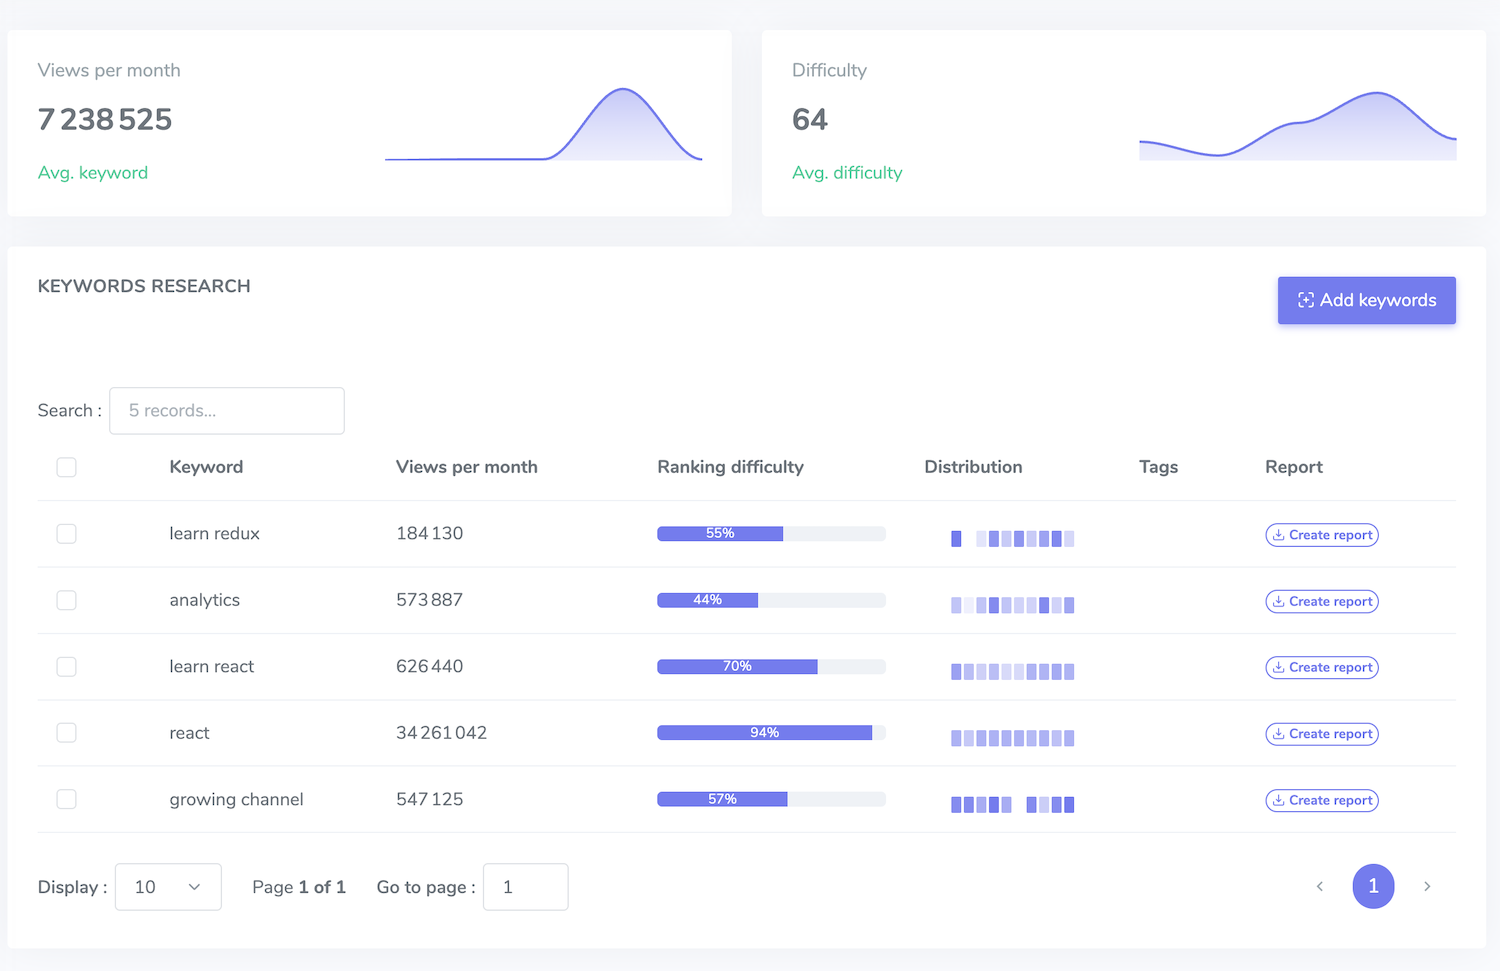This screenshot has height=971, width=1500.
Task: Click the analytics distribution chart
Action: point(1012,605)
